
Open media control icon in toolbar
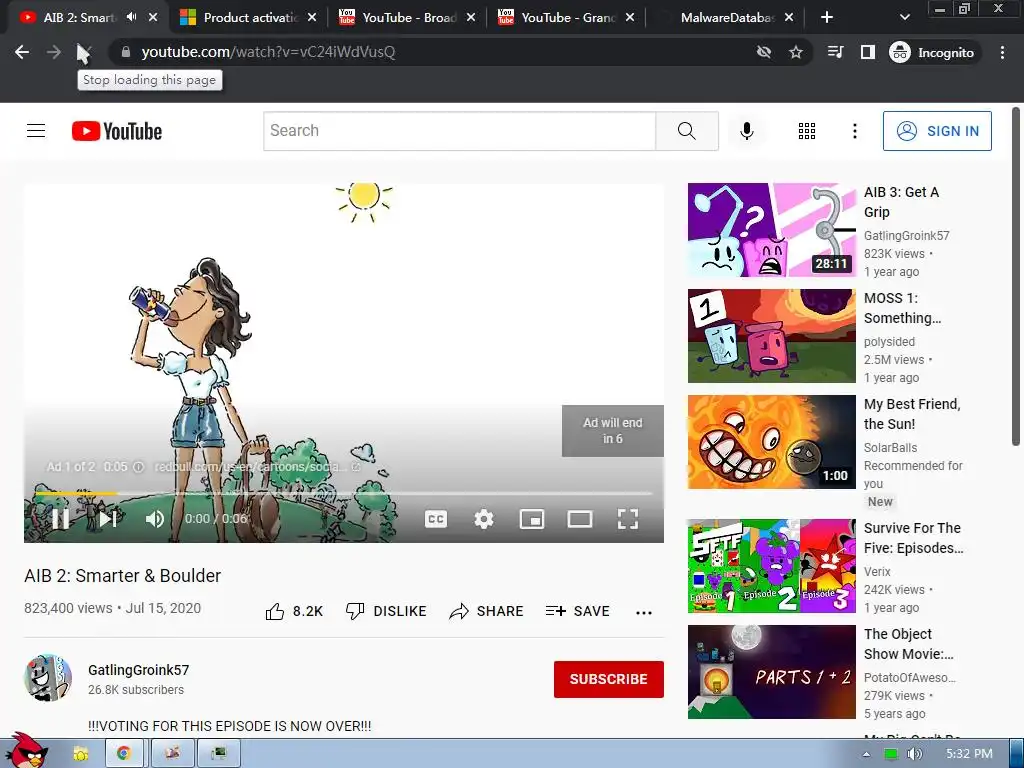tap(835, 52)
